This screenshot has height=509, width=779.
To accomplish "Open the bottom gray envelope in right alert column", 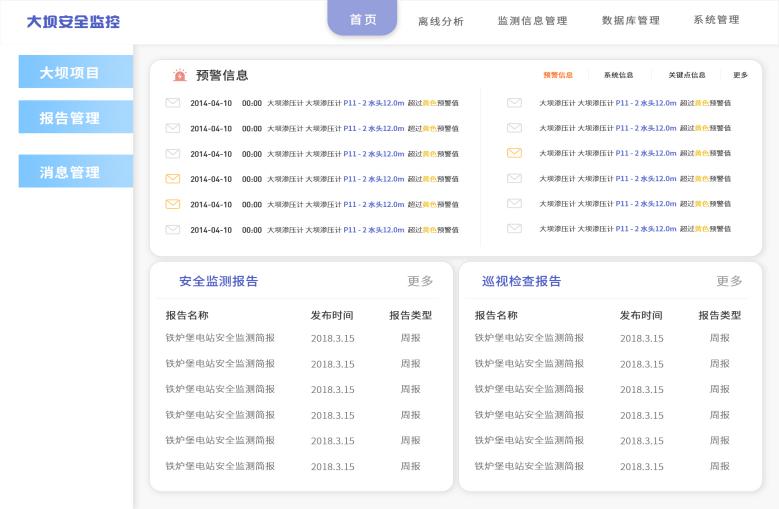I will [x=514, y=228].
